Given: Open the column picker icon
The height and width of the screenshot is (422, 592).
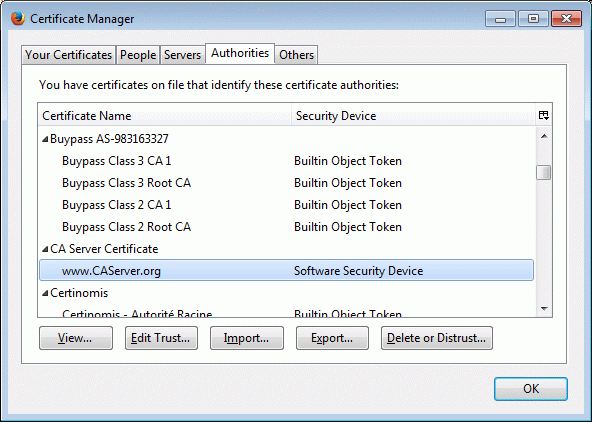Looking at the screenshot, I should (x=544, y=116).
